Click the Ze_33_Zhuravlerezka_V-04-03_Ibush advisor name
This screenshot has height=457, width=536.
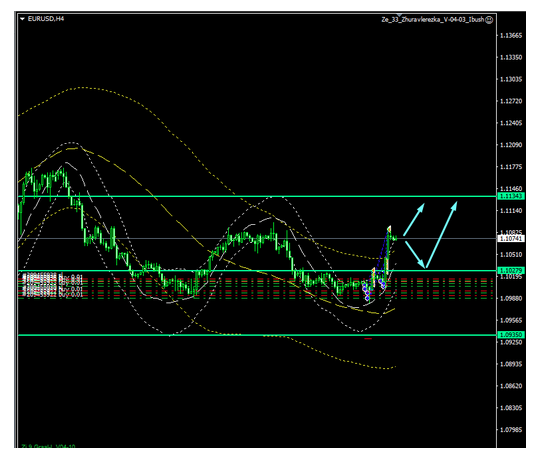pyautogui.click(x=433, y=19)
